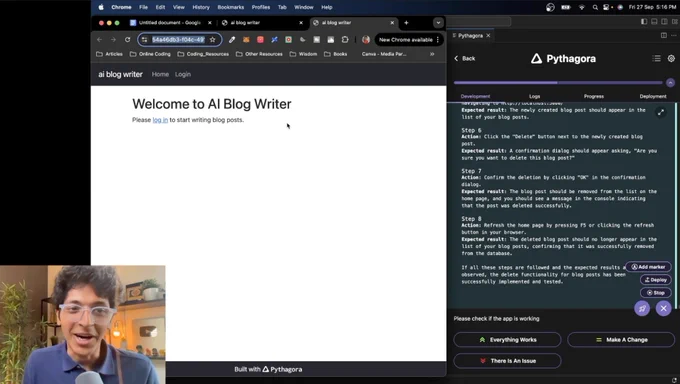Close the active ai blog writer tab
The width and height of the screenshot is (680, 384).
(392, 23)
